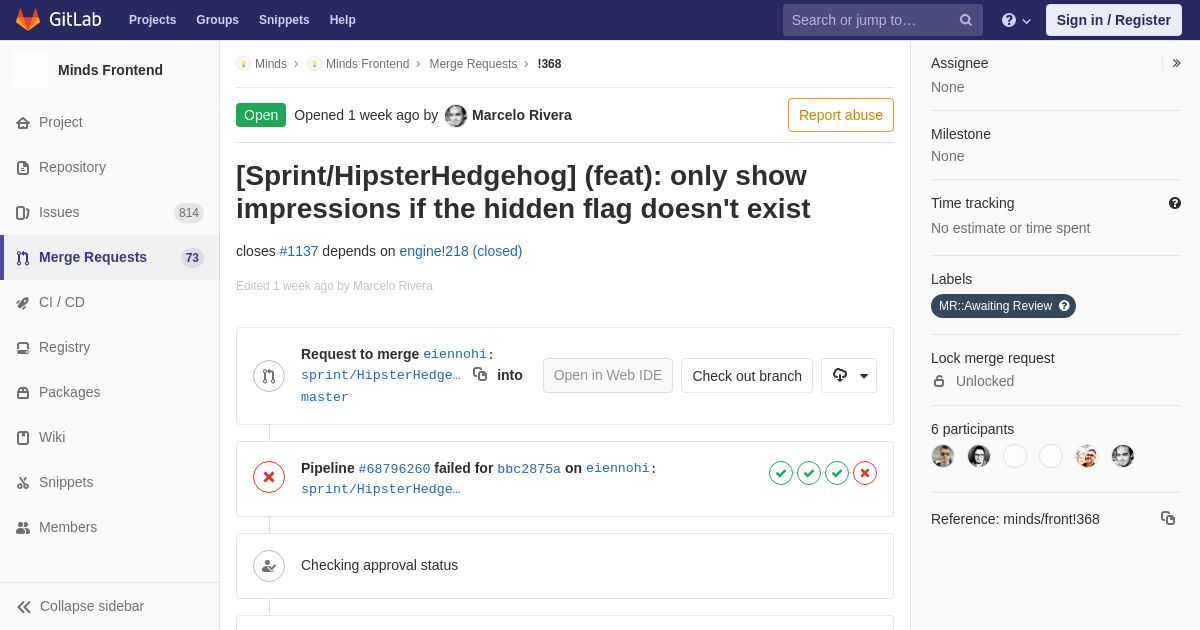
Task: Click the second passed pipeline stage icon
Action: pyautogui.click(x=809, y=473)
